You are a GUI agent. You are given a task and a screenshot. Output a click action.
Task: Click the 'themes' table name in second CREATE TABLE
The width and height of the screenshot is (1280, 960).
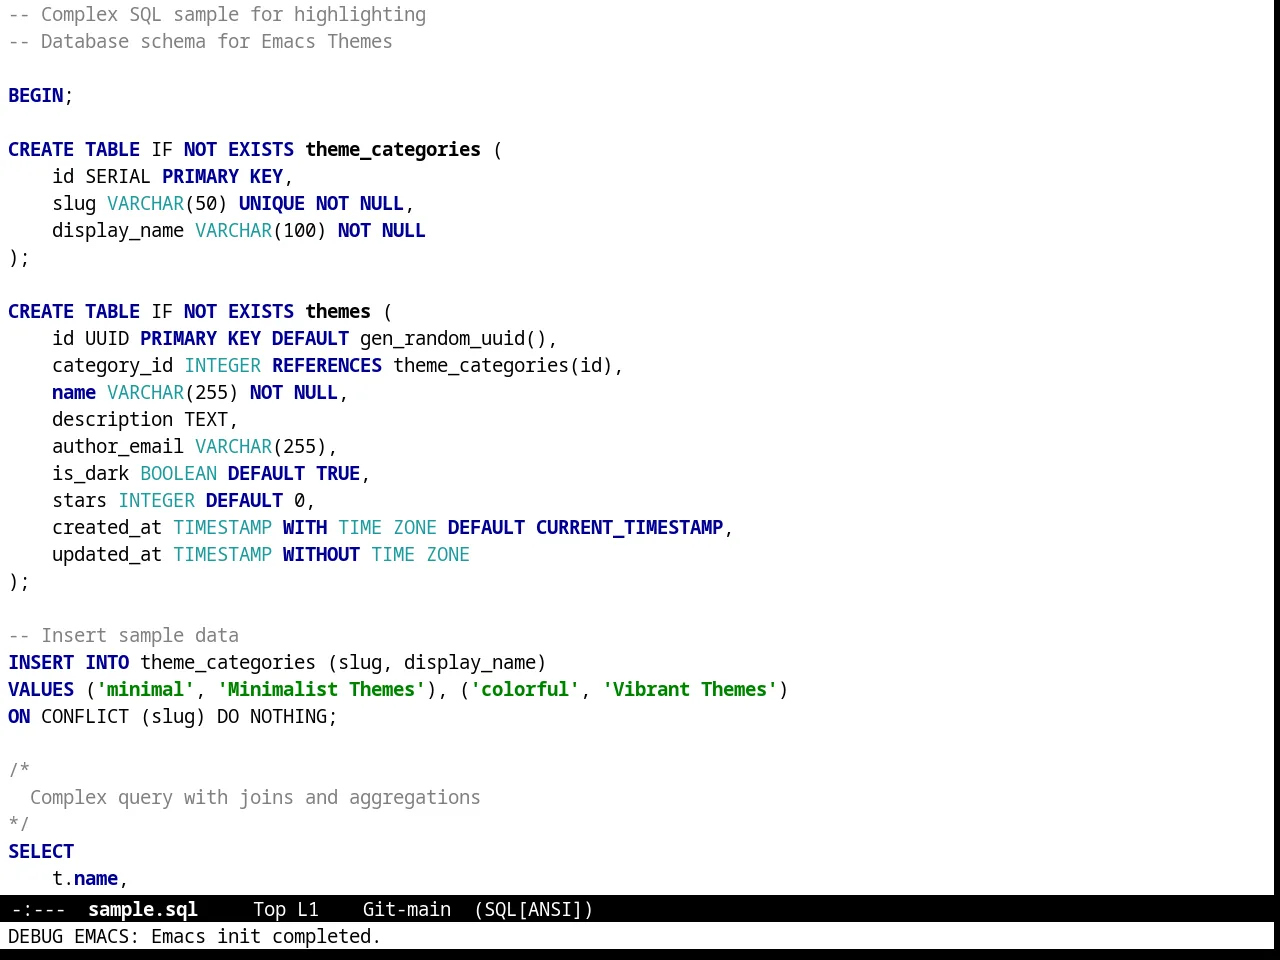click(x=338, y=311)
